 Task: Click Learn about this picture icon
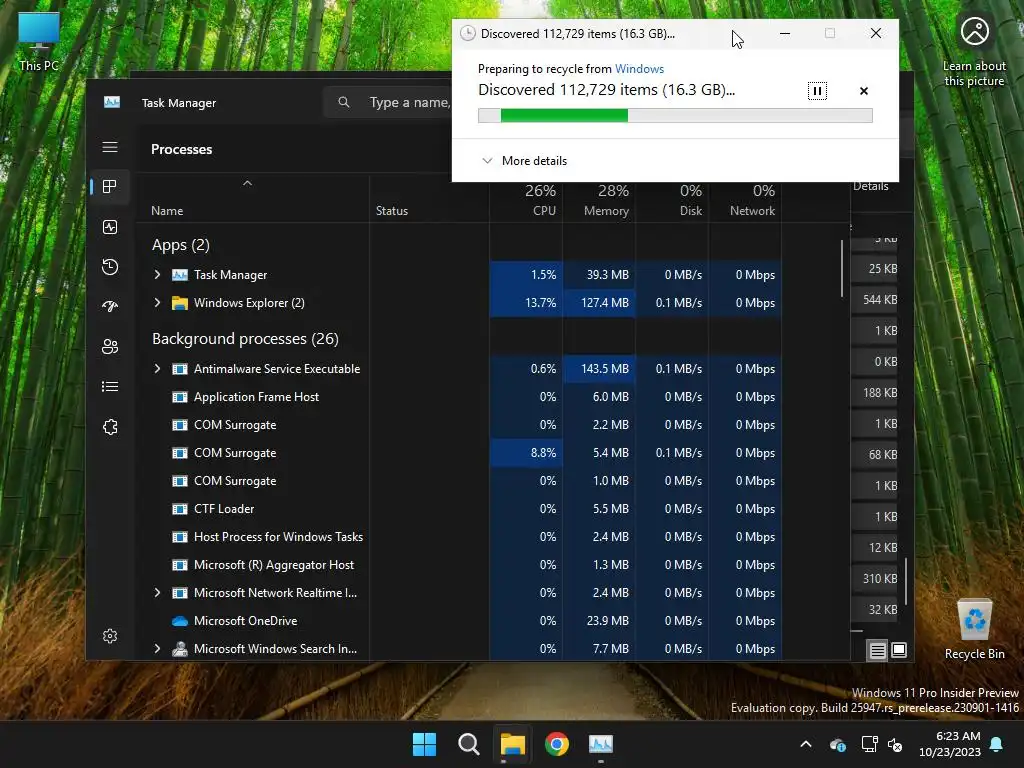coord(974,51)
